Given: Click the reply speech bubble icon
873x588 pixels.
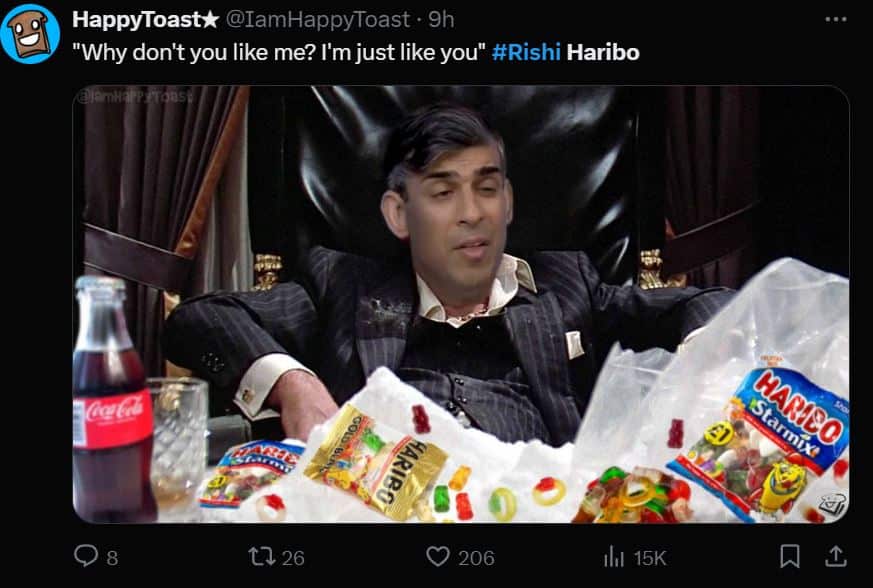Looking at the screenshot, I should 86,556.
